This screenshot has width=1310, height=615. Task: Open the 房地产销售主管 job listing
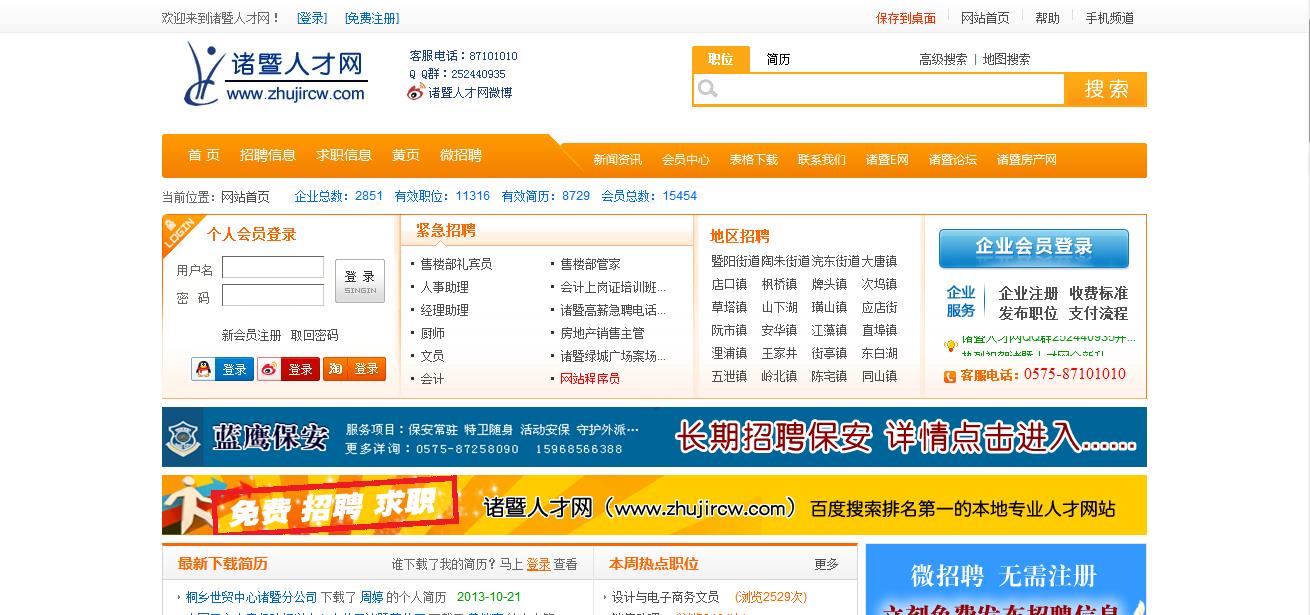click(x=602, y=333)
